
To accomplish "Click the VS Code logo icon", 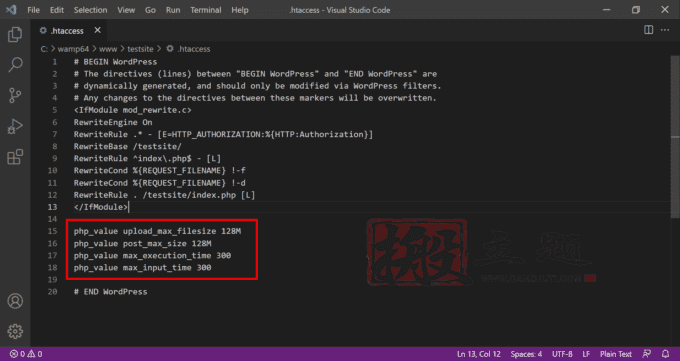I will point(11,10).
